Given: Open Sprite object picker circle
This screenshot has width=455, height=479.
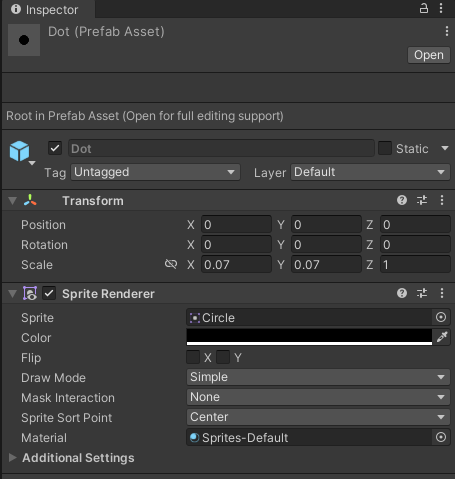Looking at the screenshot, I should pos(441,317).
